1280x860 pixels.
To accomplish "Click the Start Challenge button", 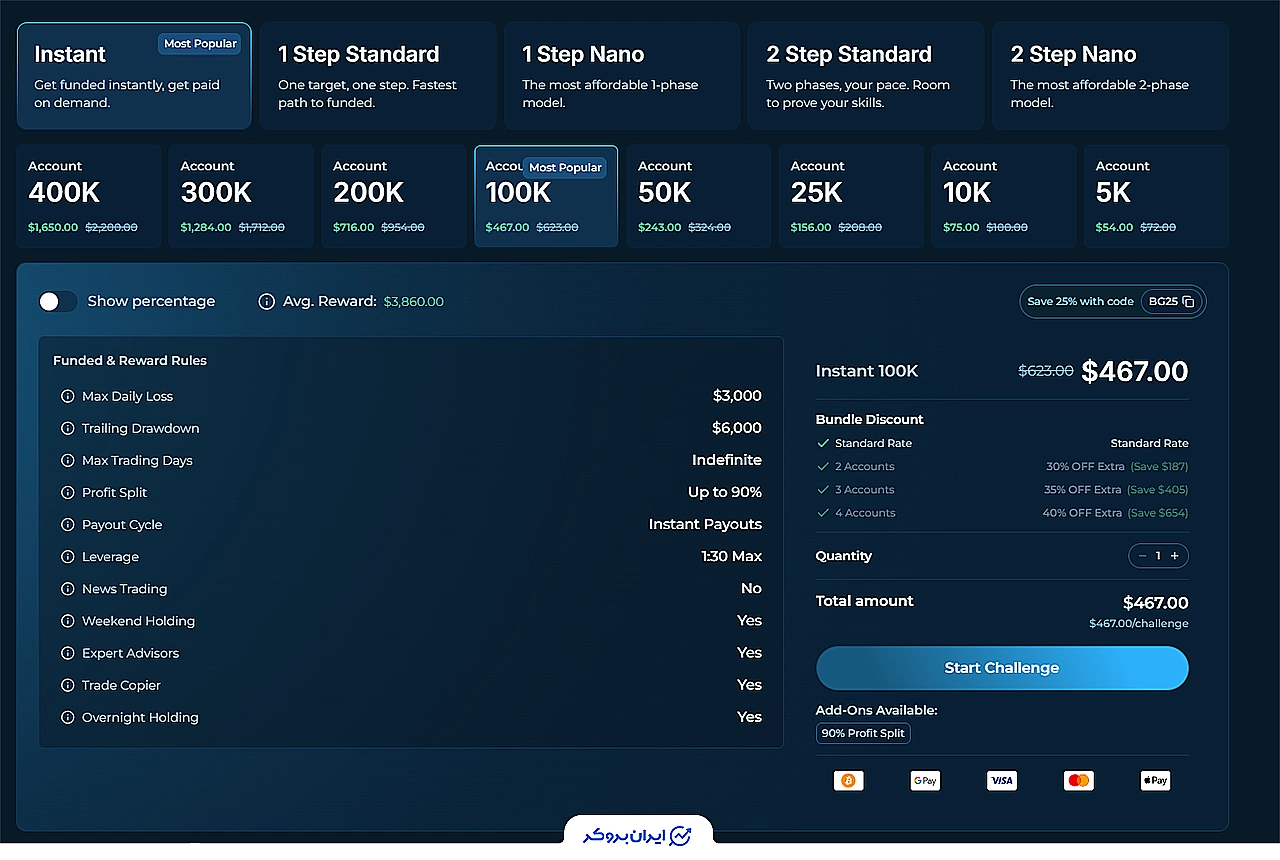I will click(x=1002, y=668).
